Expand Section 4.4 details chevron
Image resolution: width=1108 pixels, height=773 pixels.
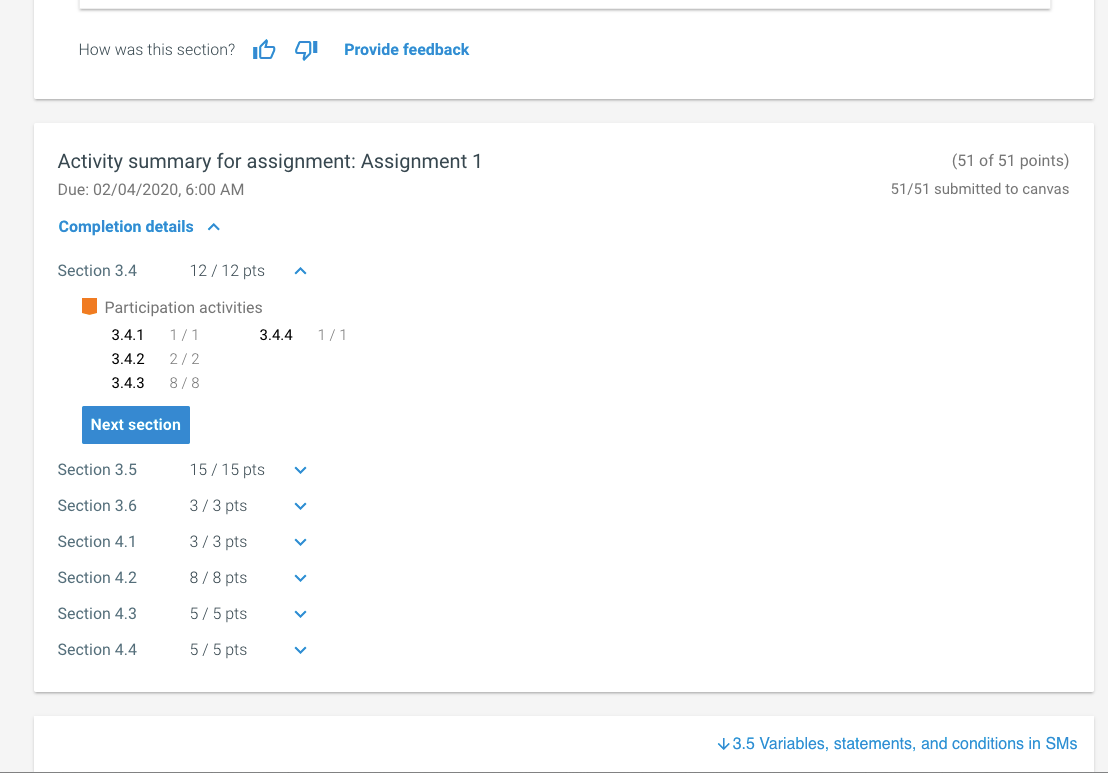click(x=300, y=650)
